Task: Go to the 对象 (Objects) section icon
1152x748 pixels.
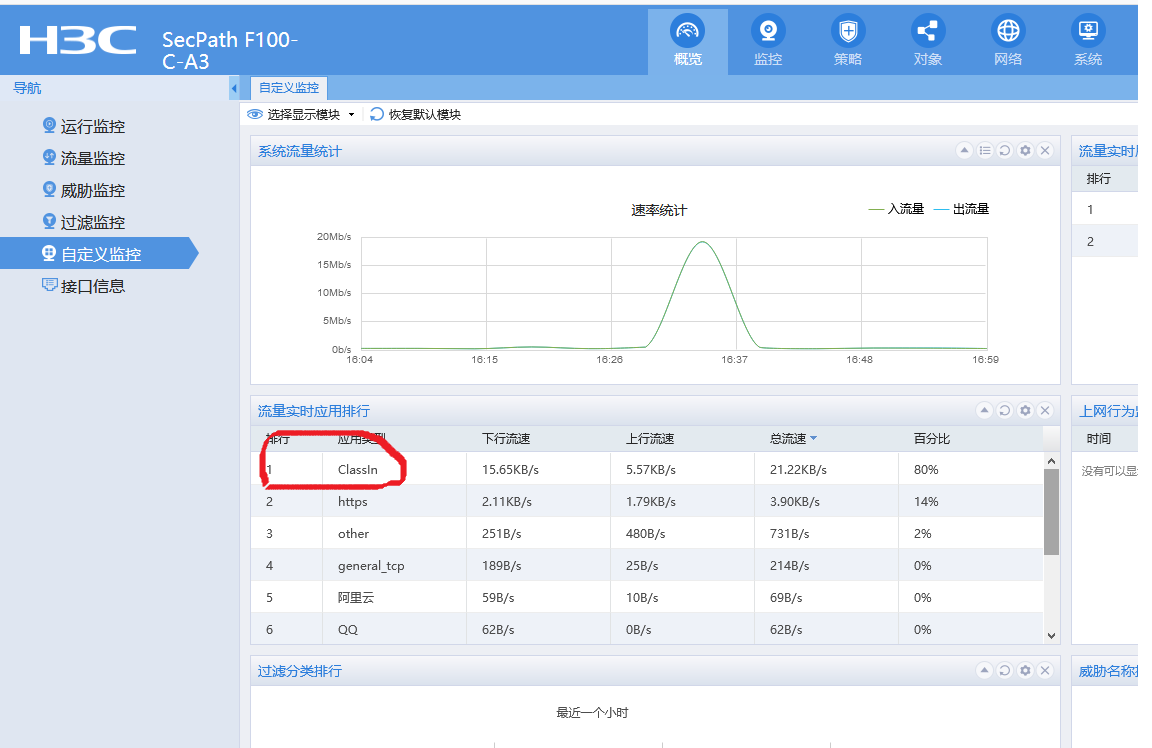Action: tap(928, 41)
